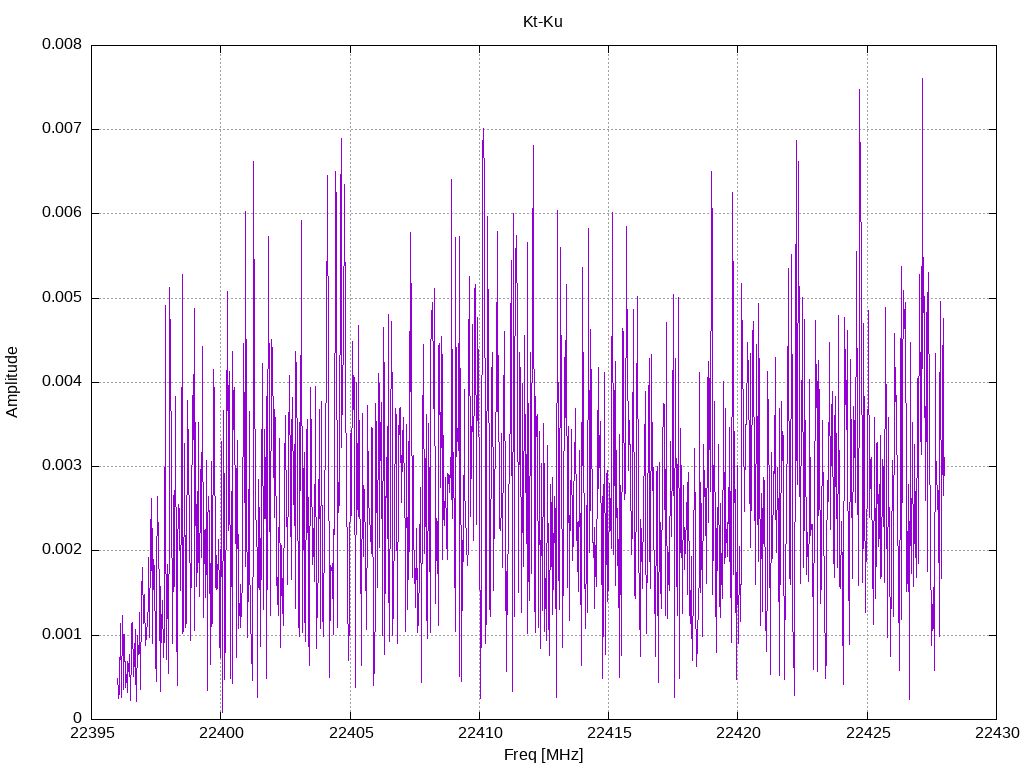
Task: Click the tallest spectrum peak near 22427 MHz
Action: (922, 80)
